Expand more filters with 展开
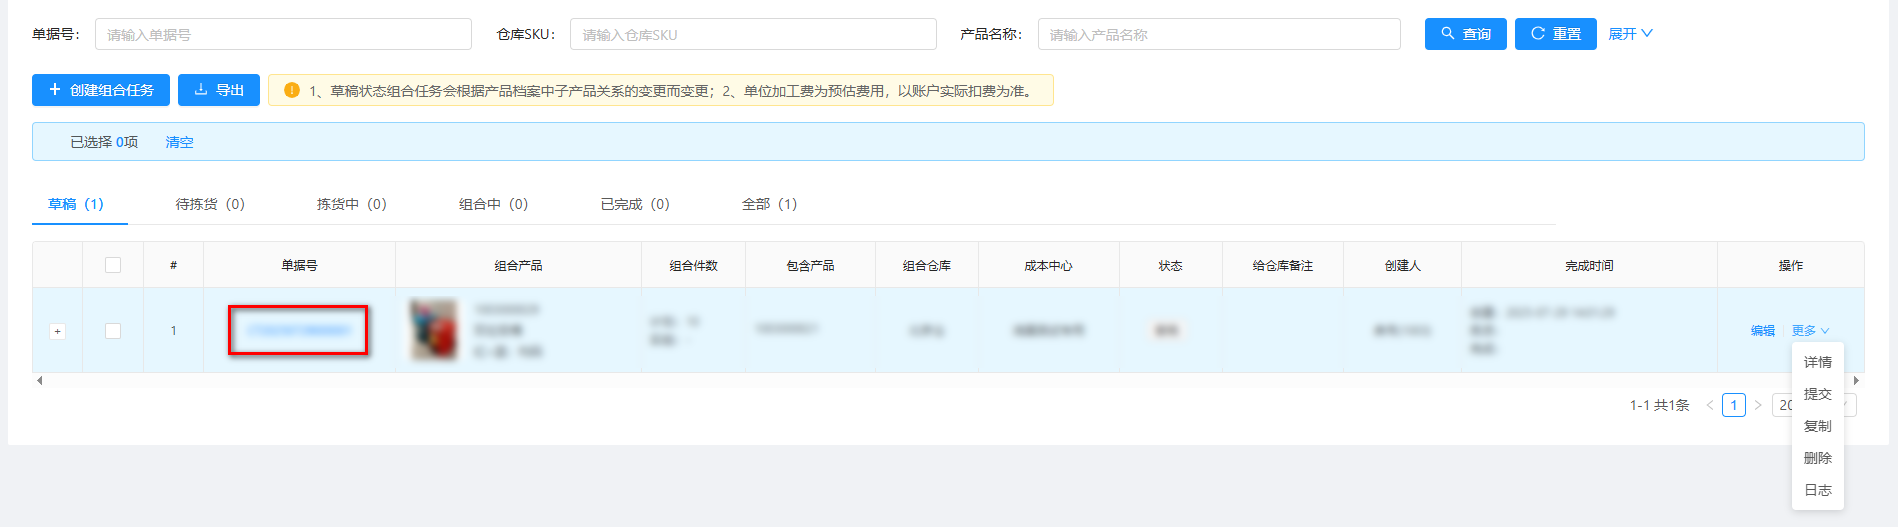This screenshot has width=1898, height=527. tap(1630, 34)
